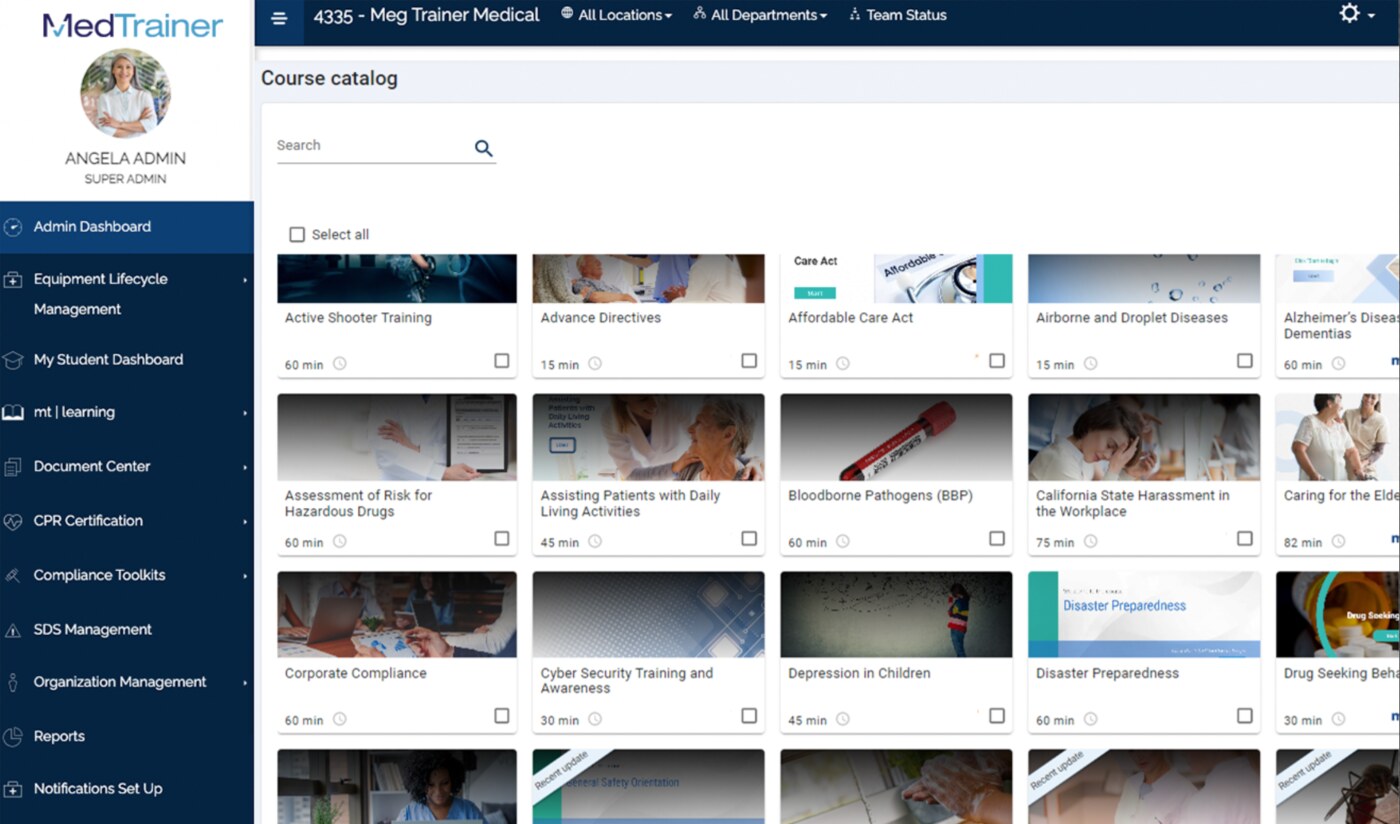Open the settings gear icon

coord(1349,13)
